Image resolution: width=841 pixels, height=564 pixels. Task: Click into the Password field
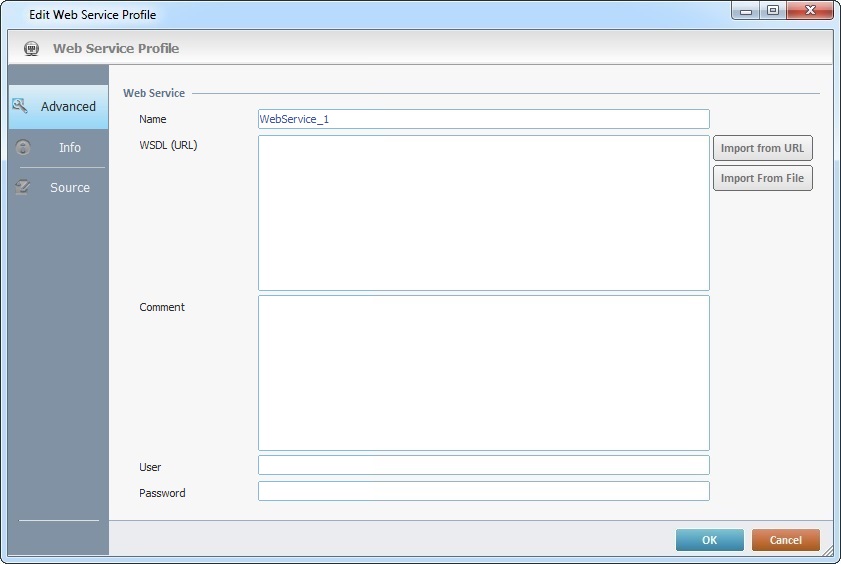pos(483,491)
